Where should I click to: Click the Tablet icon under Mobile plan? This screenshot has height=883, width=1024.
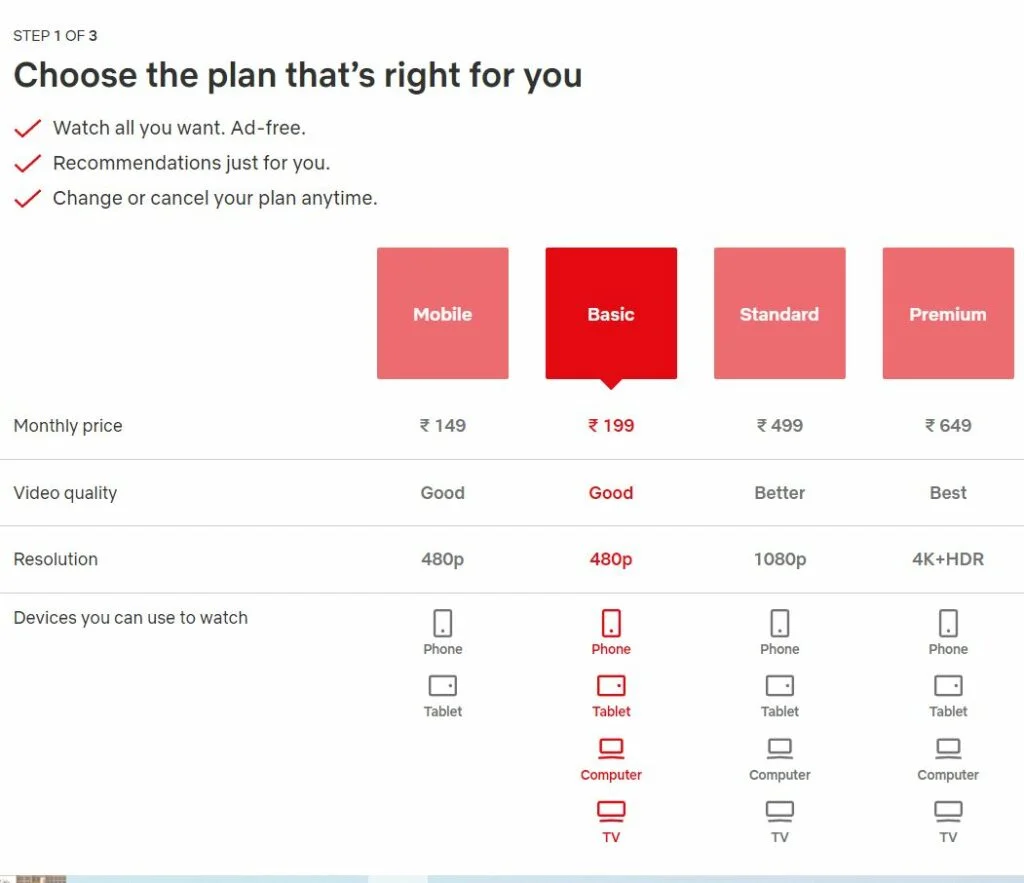[x=443, y=686]
